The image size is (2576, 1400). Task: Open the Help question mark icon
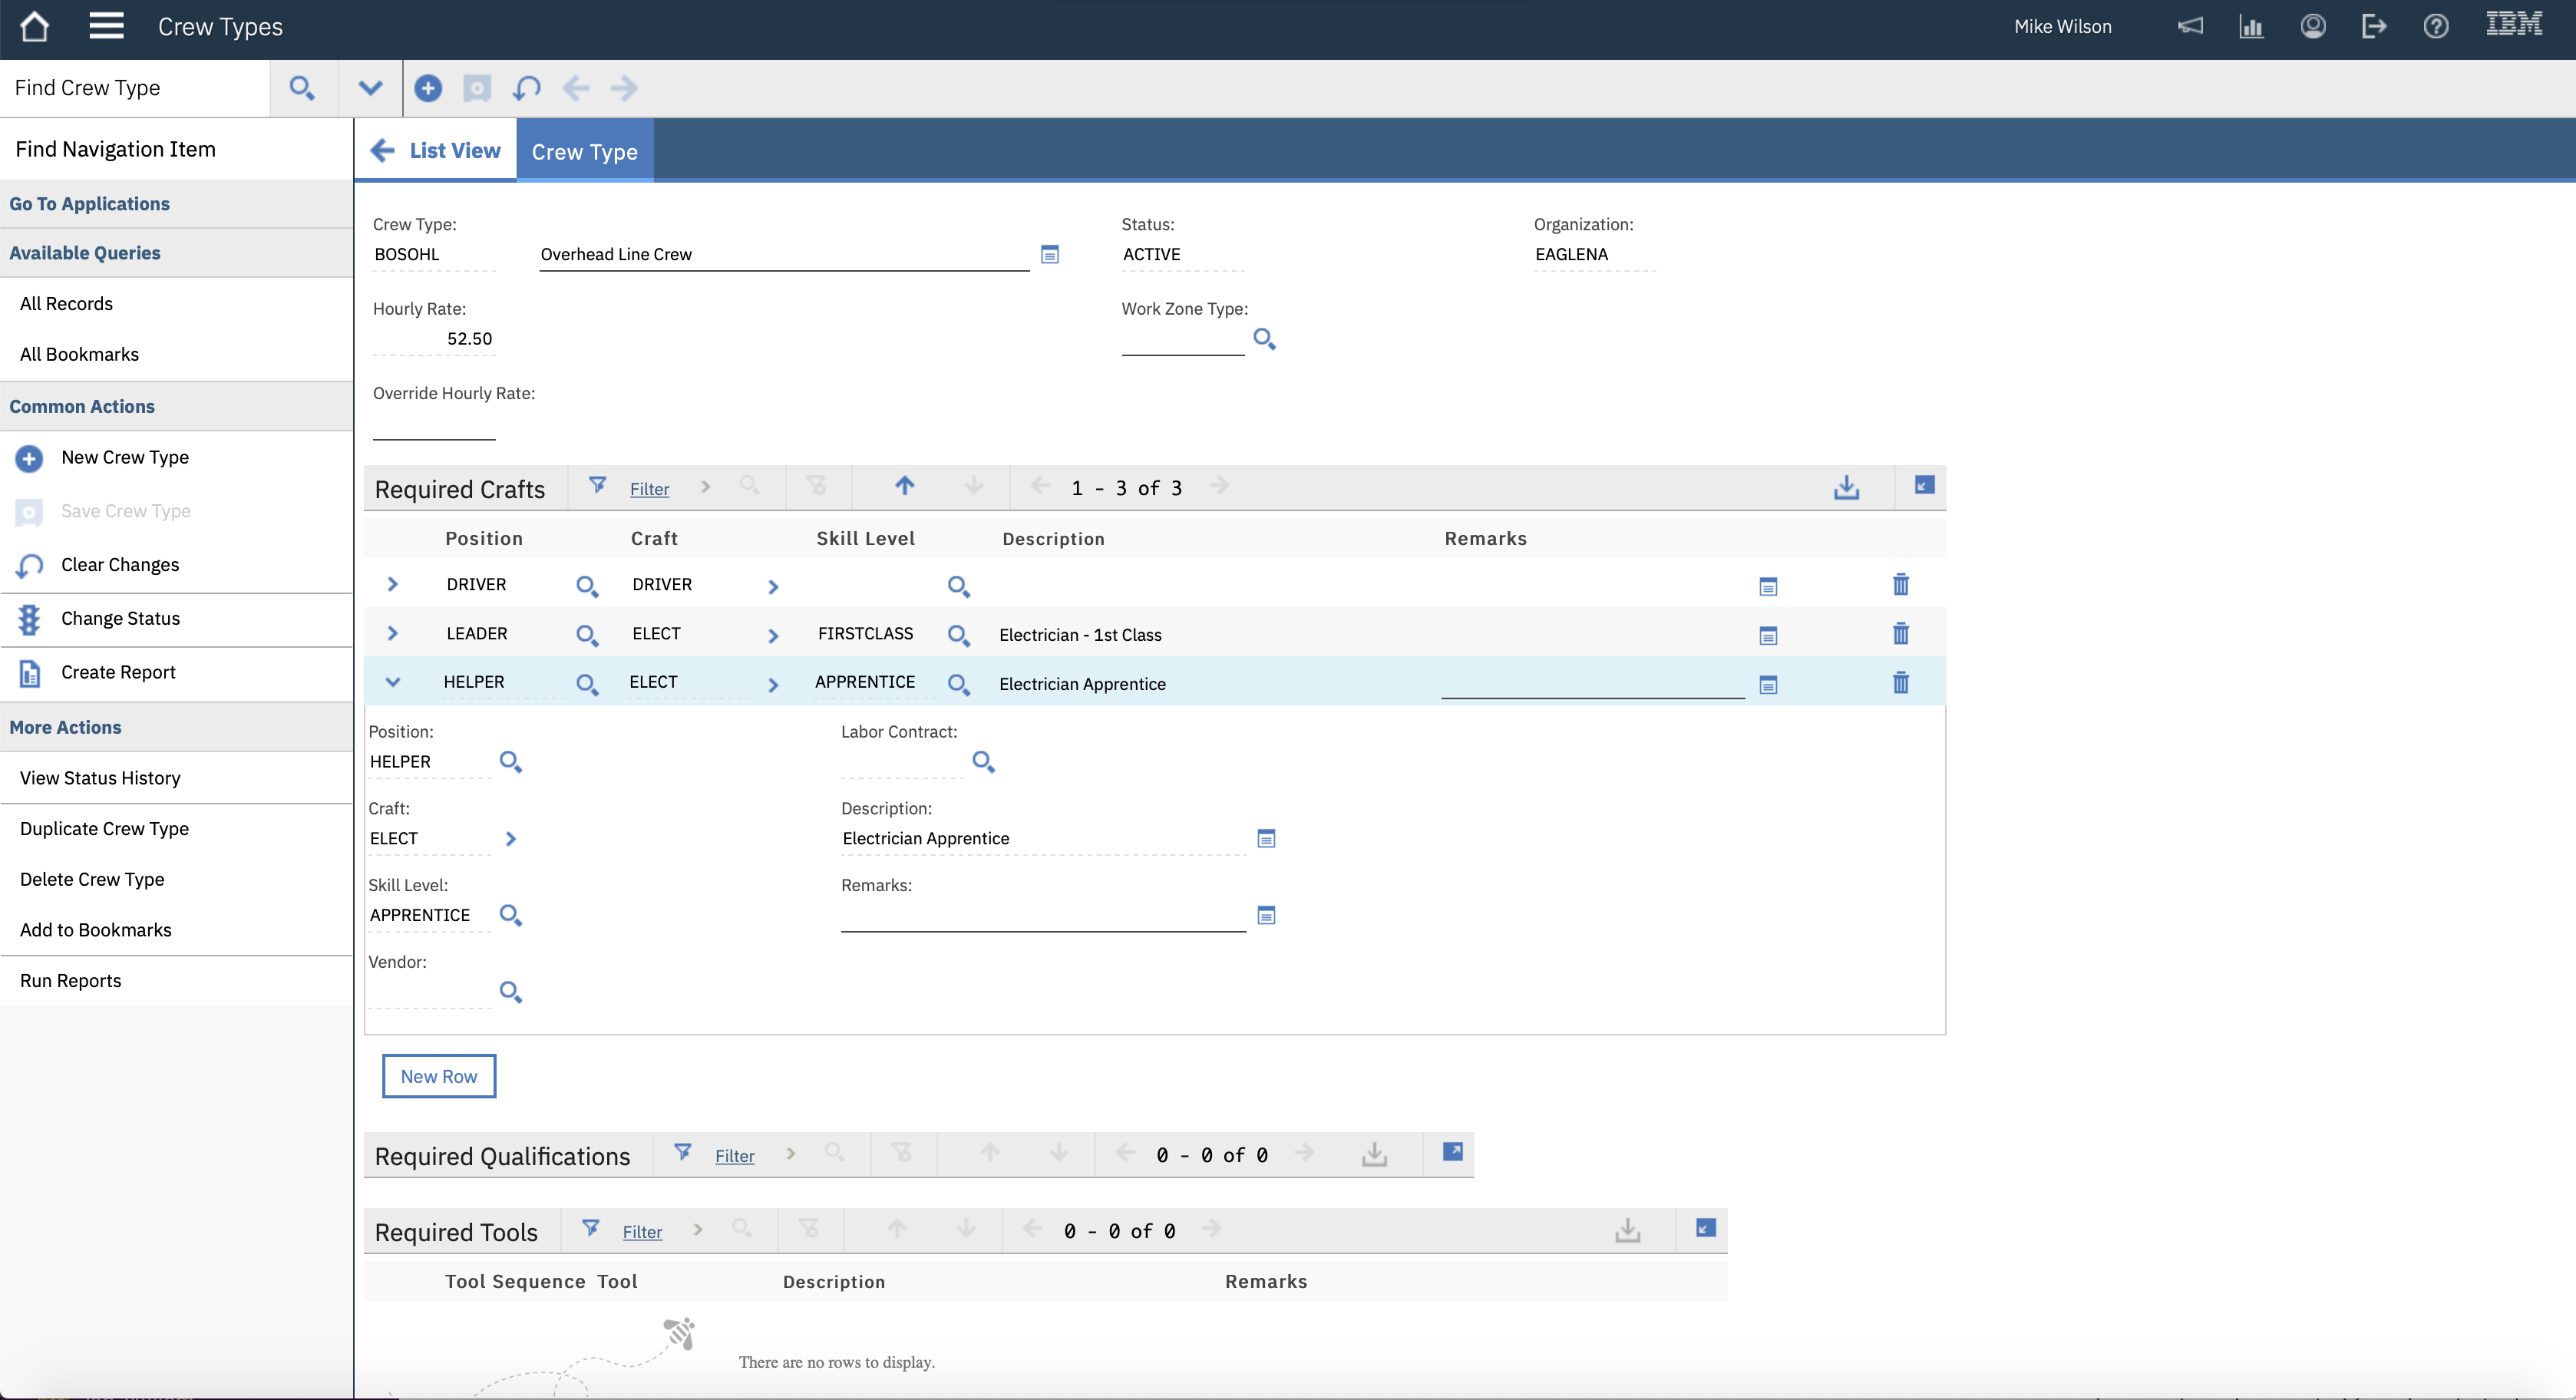pyautogui.click(x=2436, y=27)
